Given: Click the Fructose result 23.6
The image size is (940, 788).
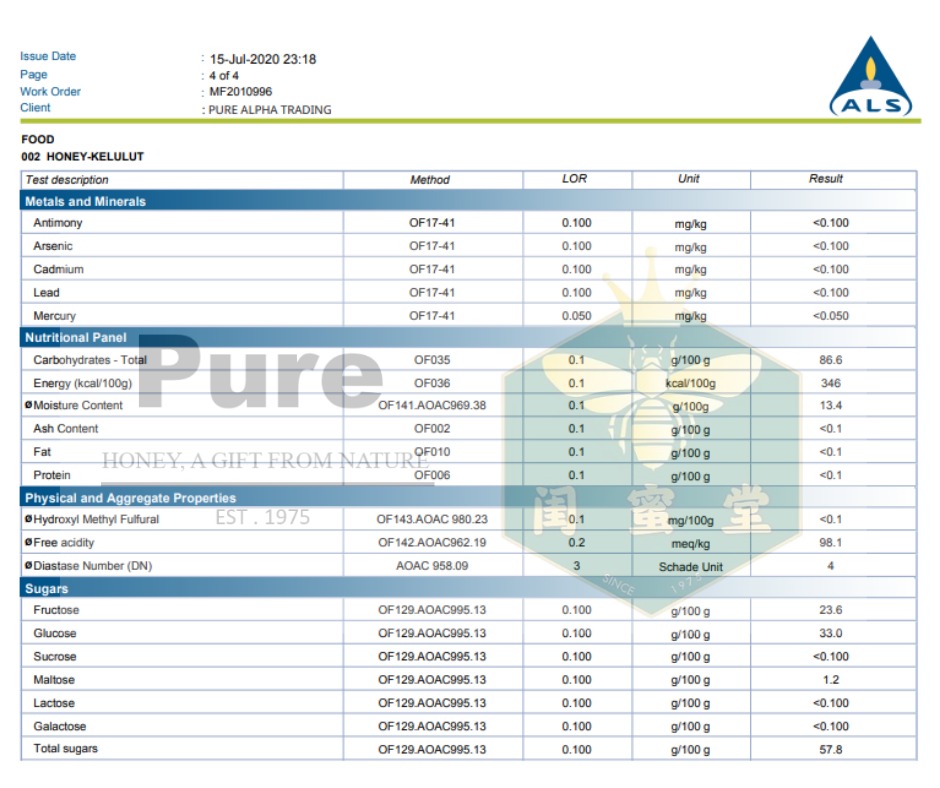Looking at the screenshot, I should pyautogui.click(x=830, y=610).
